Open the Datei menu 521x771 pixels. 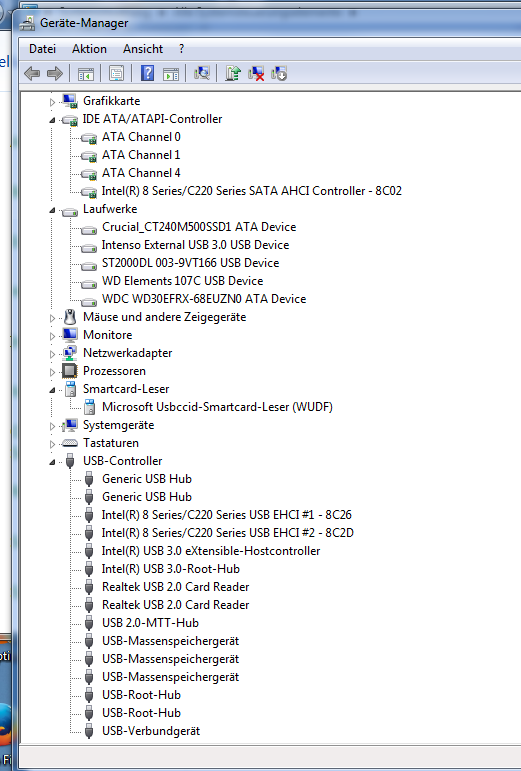43,49
